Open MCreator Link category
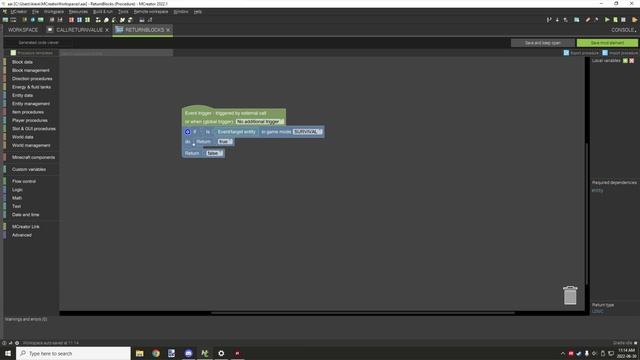Screen dimensions: 640x360 tap(25, 227)
